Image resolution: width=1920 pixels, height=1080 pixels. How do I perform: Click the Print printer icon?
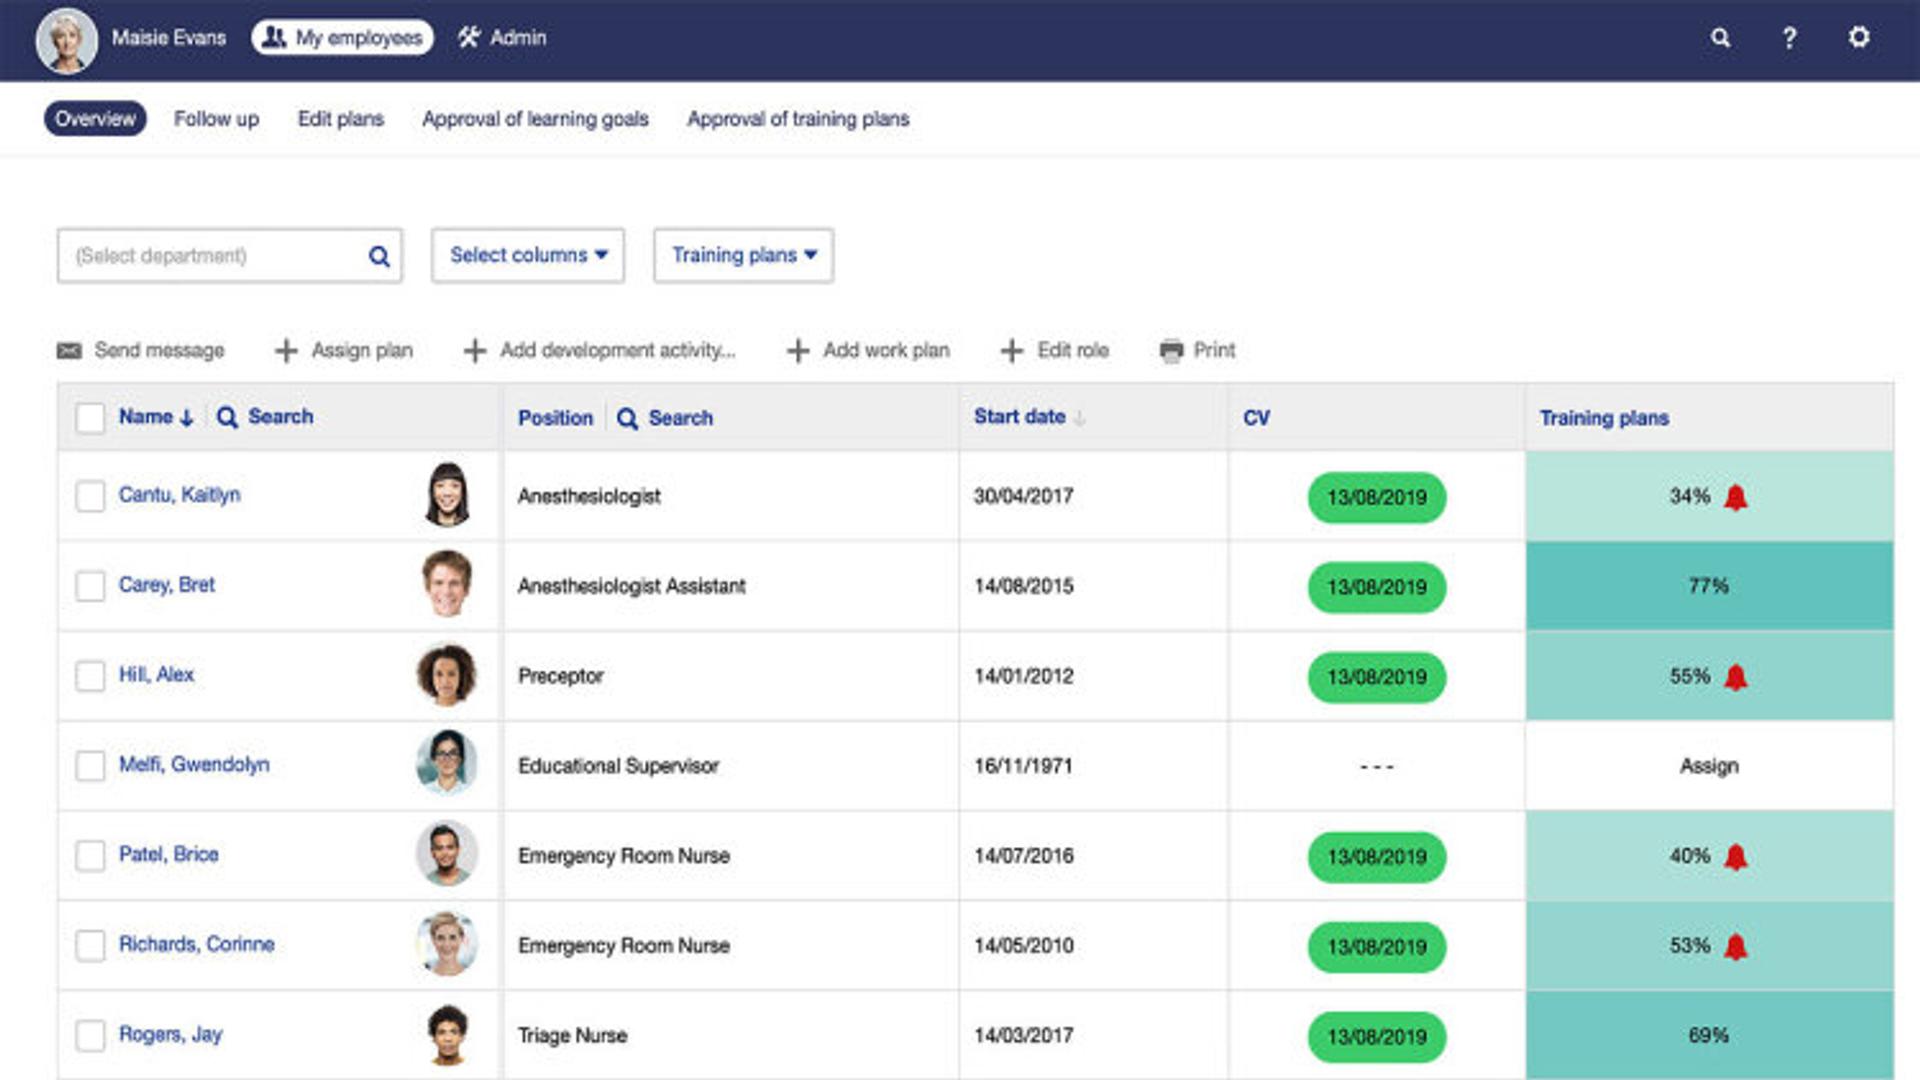tap(1171, 351)
